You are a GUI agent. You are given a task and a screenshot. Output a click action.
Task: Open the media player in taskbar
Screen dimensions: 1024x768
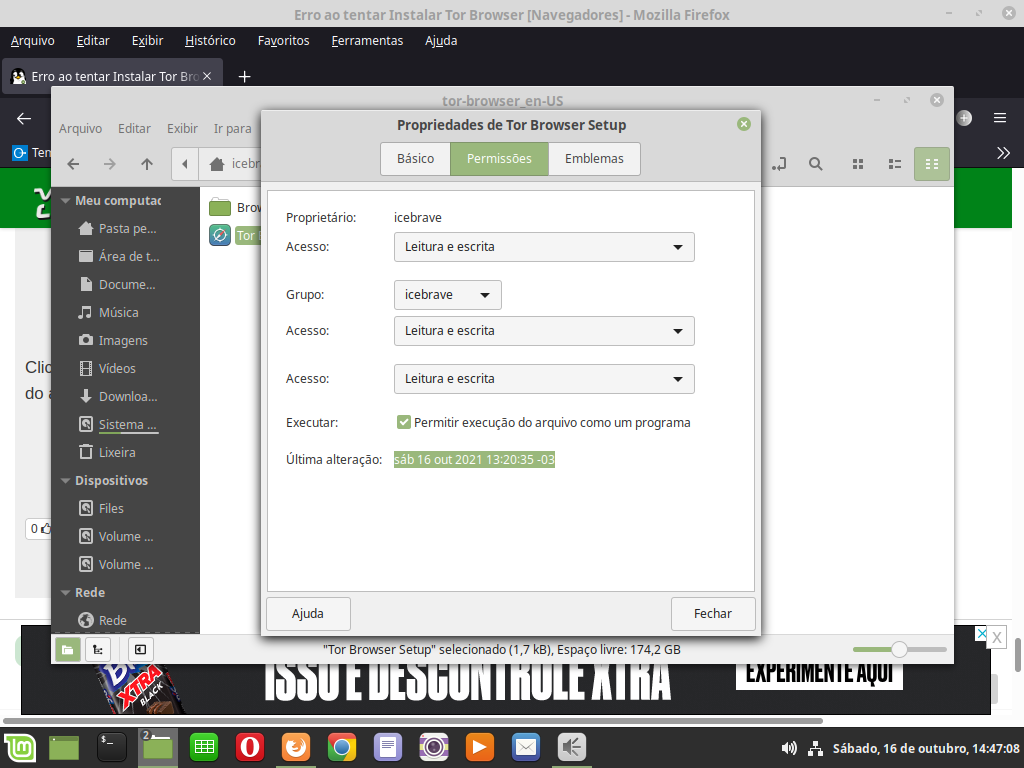coord(479,748)
